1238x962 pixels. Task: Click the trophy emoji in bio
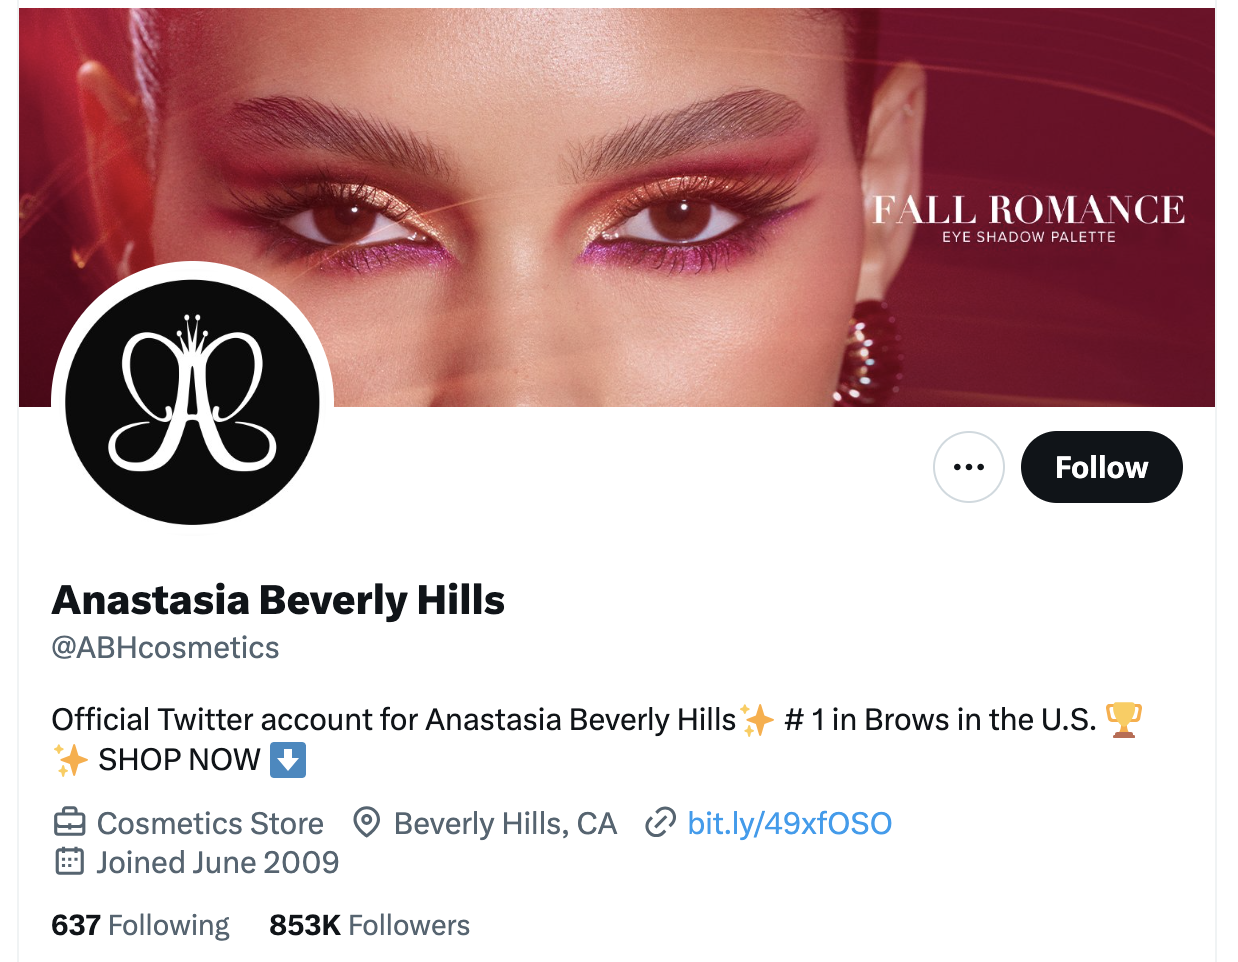pyautogui.click(x=1123, y=719)
